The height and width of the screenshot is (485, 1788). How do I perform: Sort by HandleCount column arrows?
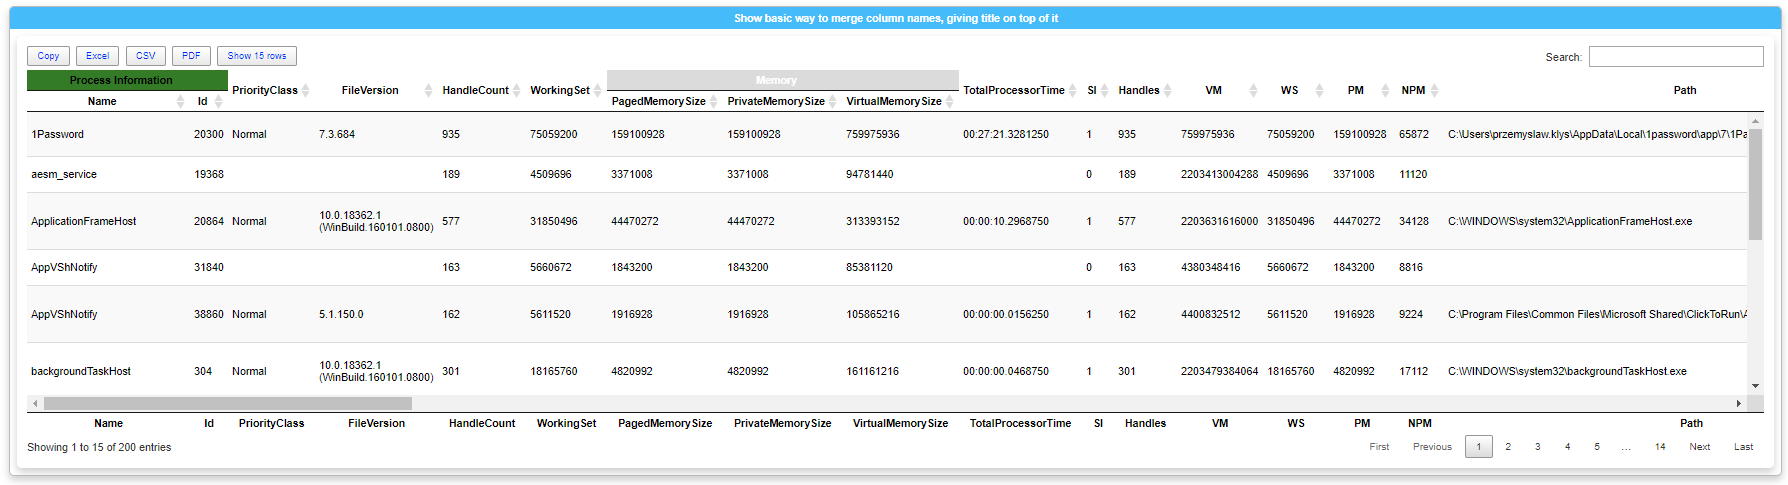click(517, 90)
